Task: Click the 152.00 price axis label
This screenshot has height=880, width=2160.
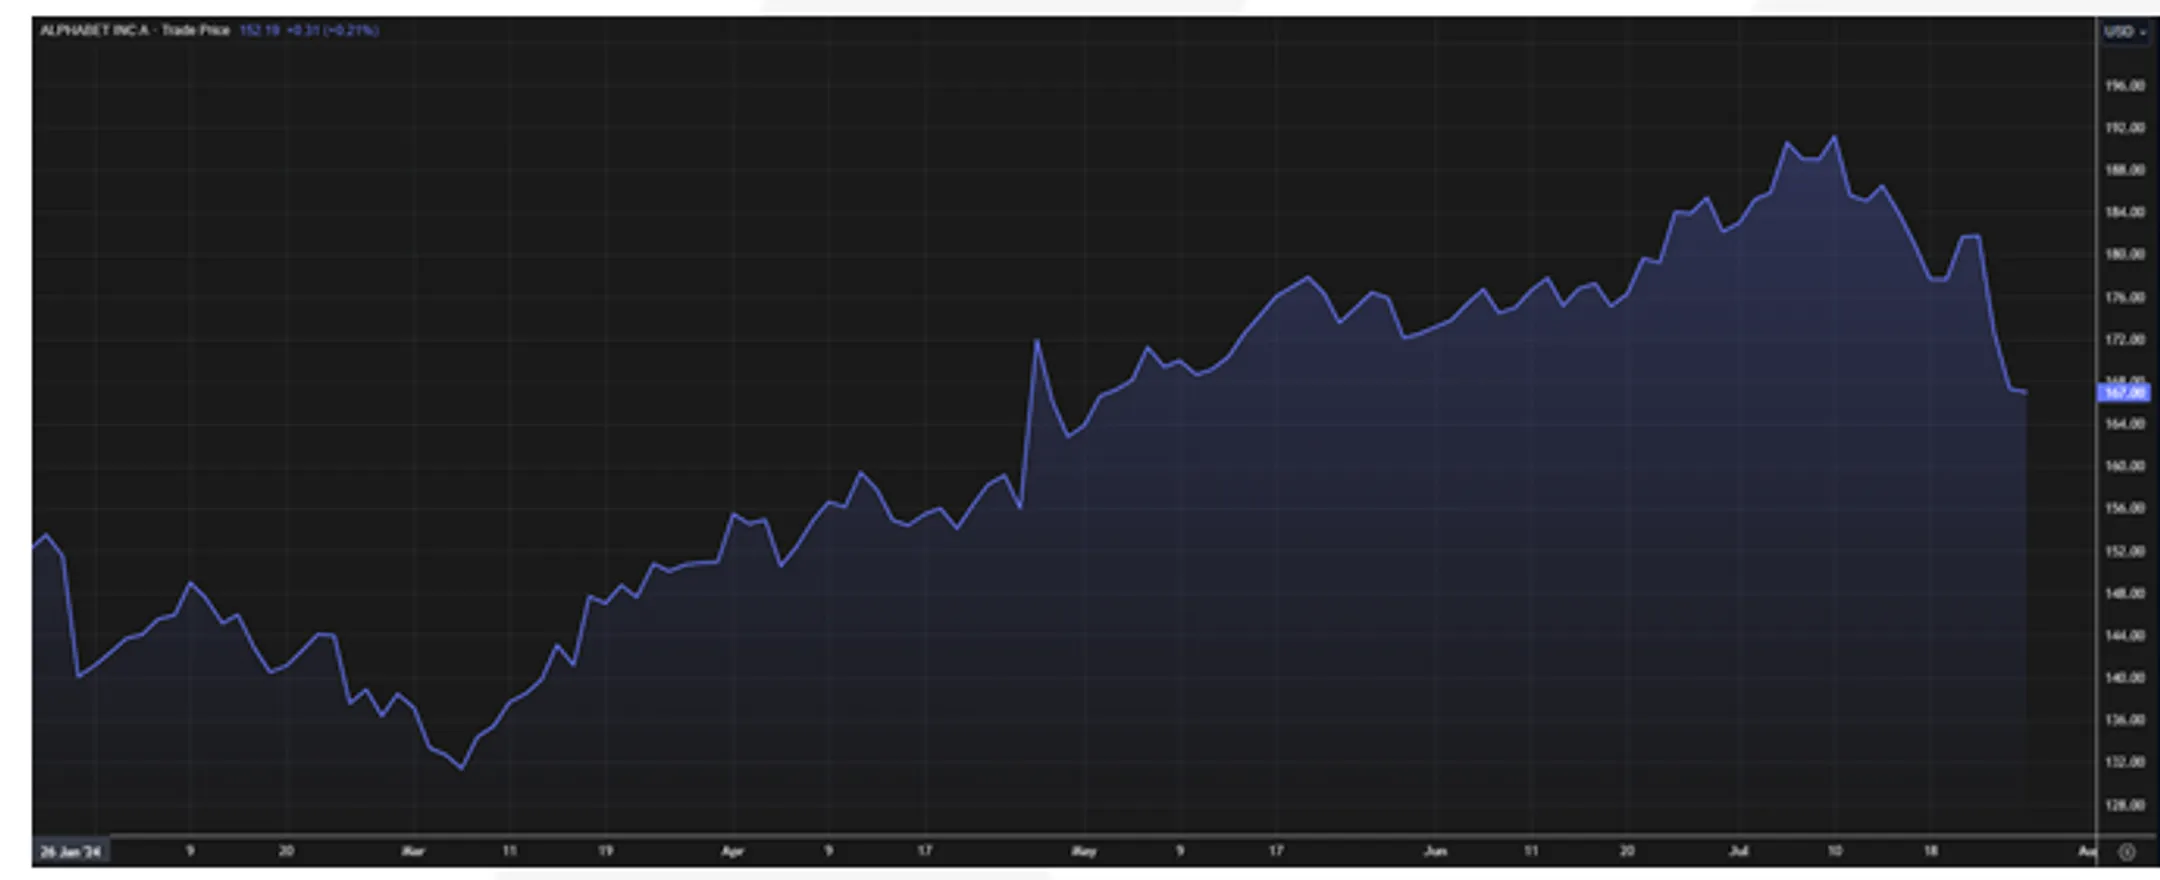Action: click(2124, 551)
